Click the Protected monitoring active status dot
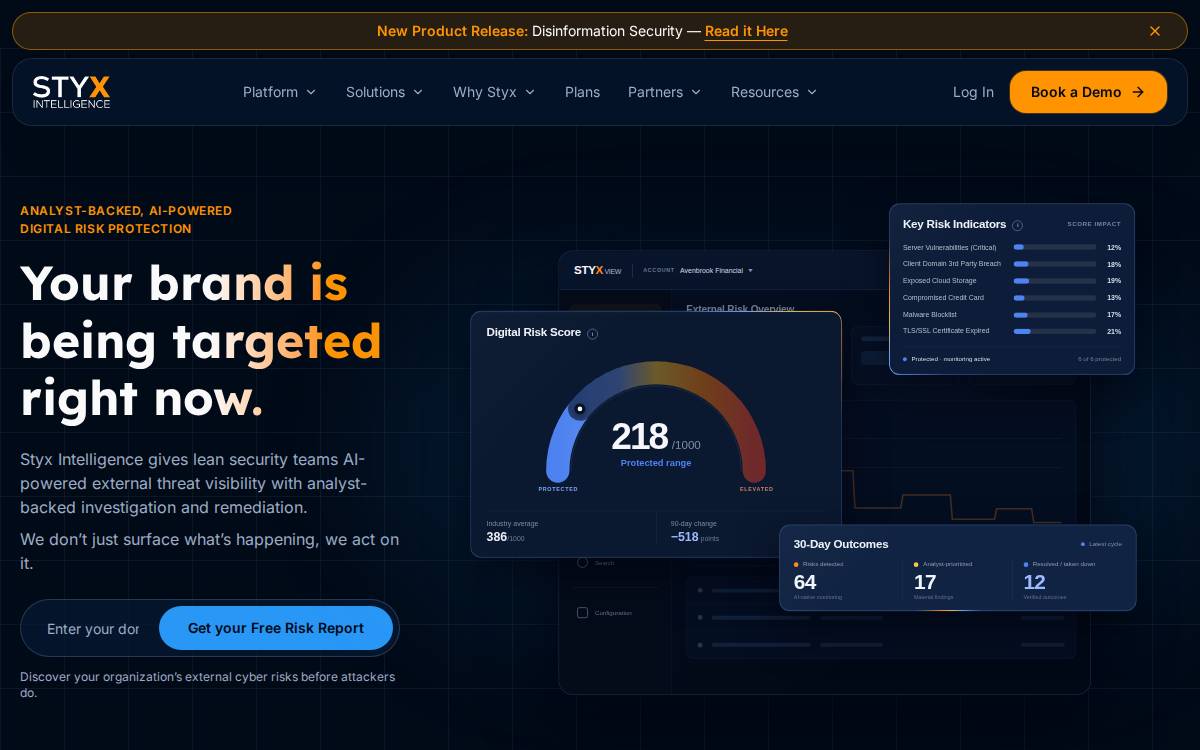 (x=905, y=358)
